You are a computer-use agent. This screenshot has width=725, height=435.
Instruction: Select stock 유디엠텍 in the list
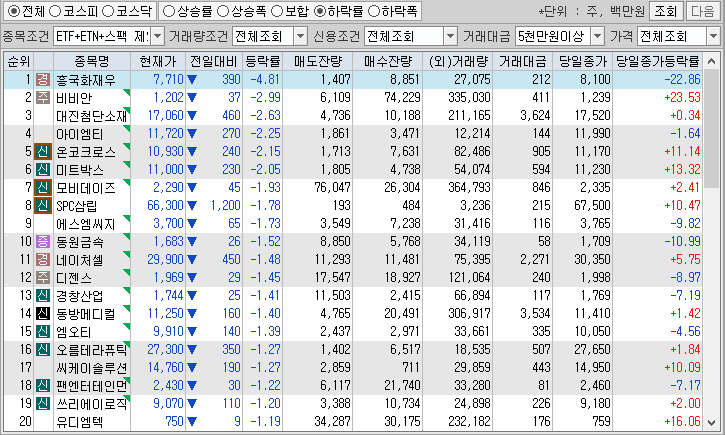pos(80,422)
